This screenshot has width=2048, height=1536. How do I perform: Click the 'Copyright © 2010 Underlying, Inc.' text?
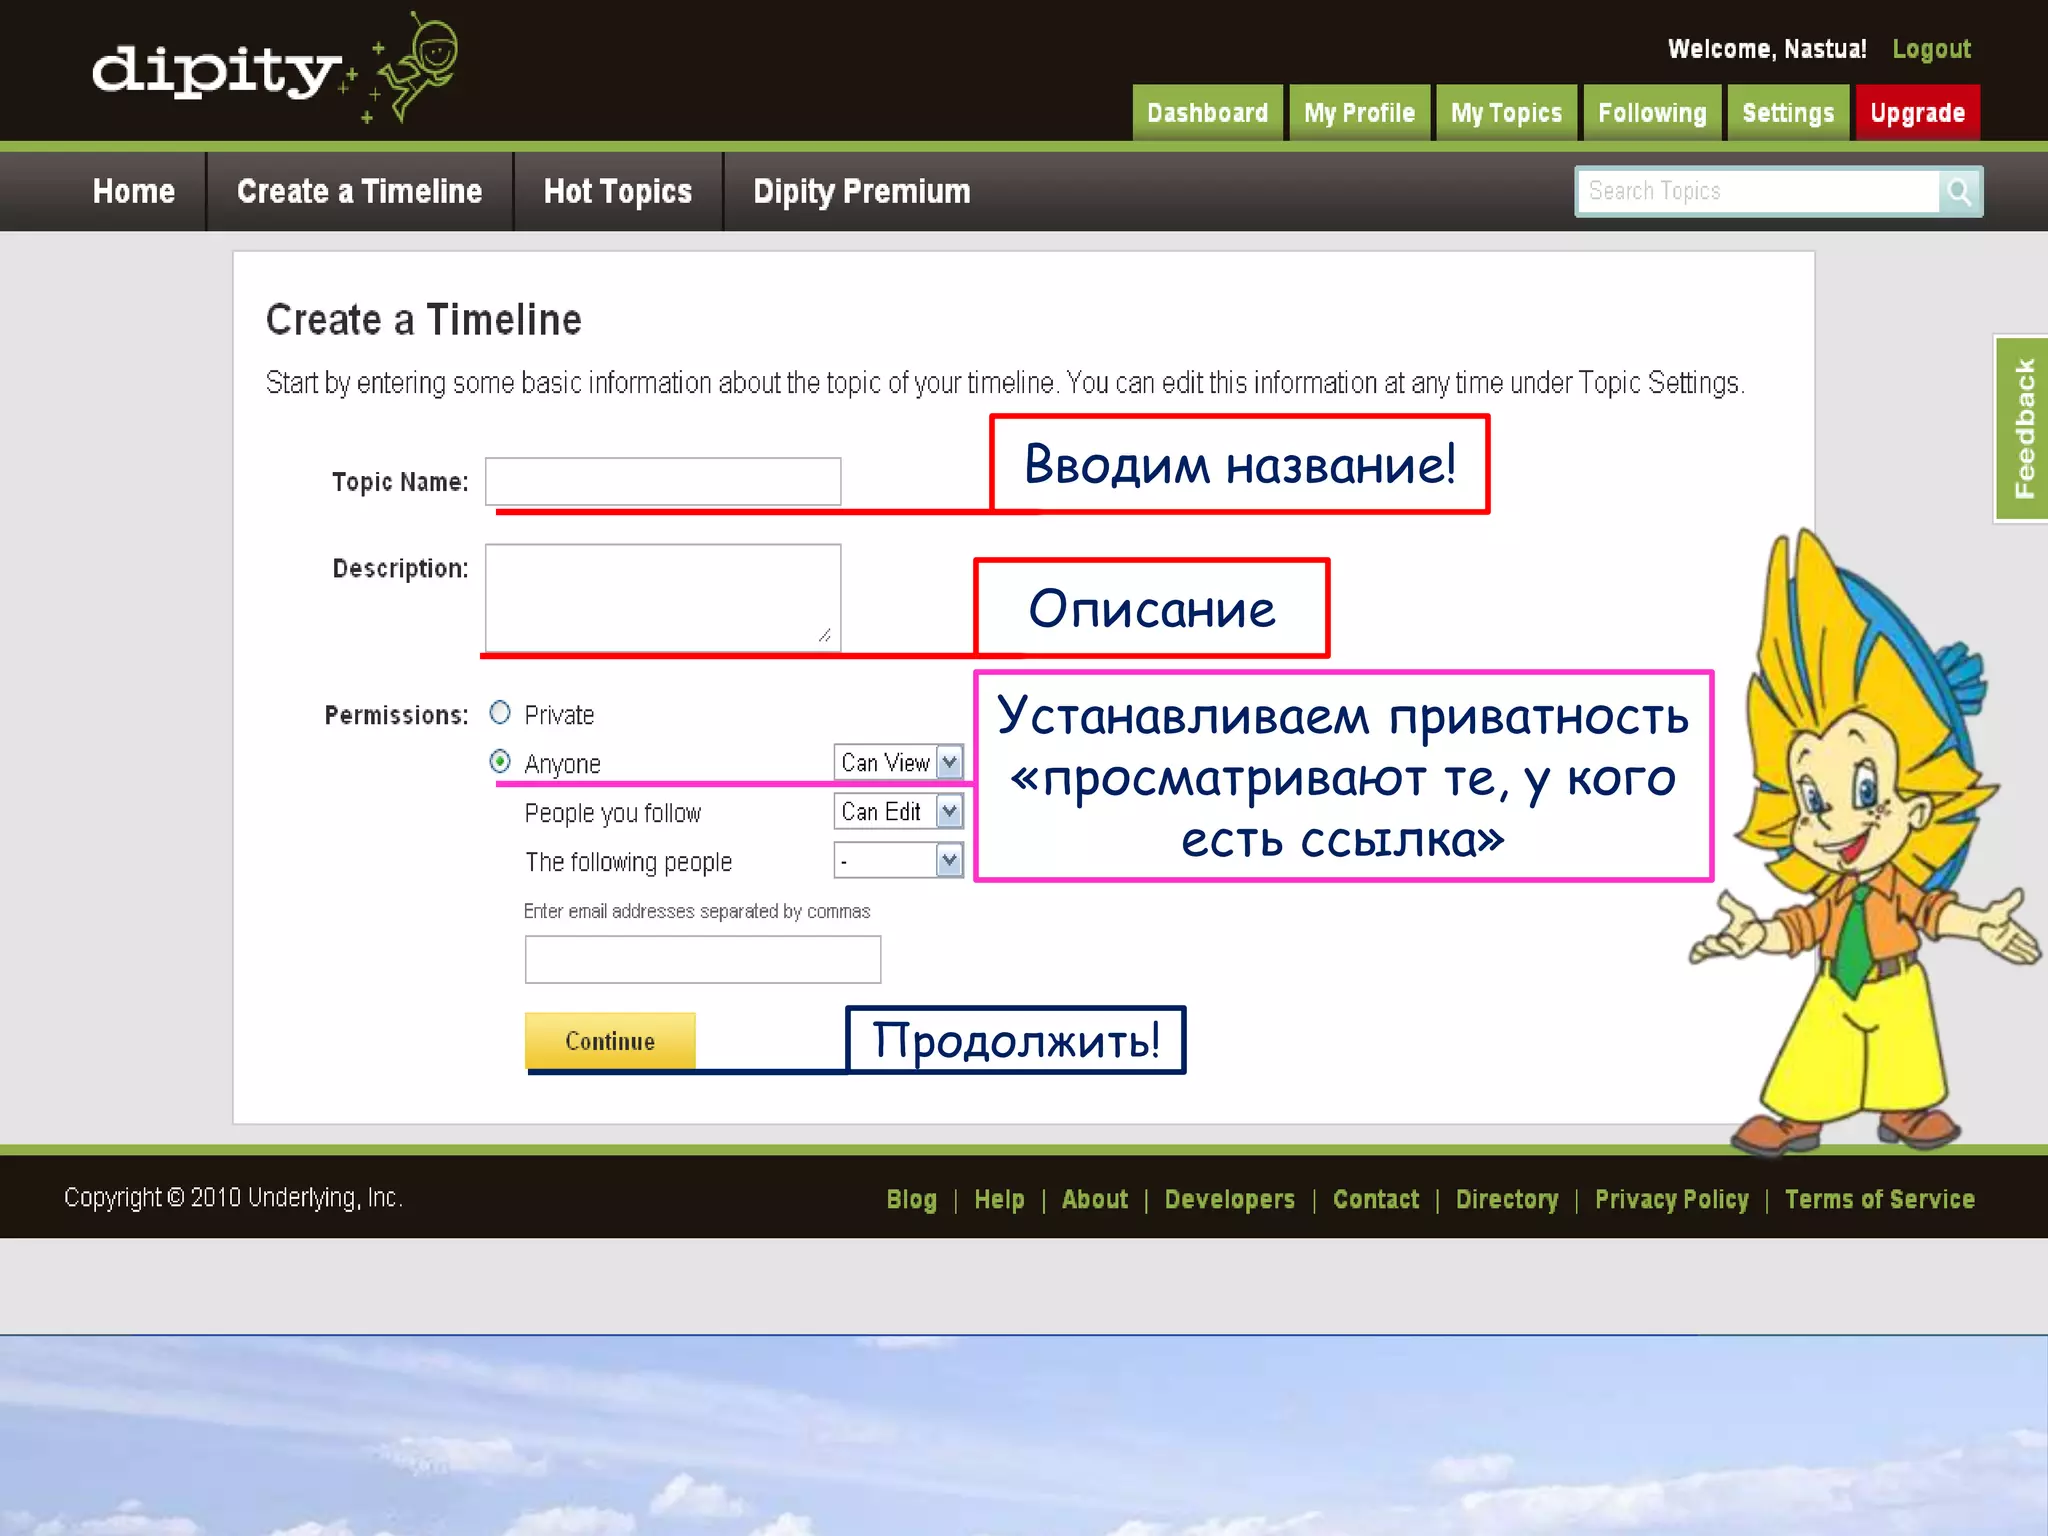(234, 1198)
